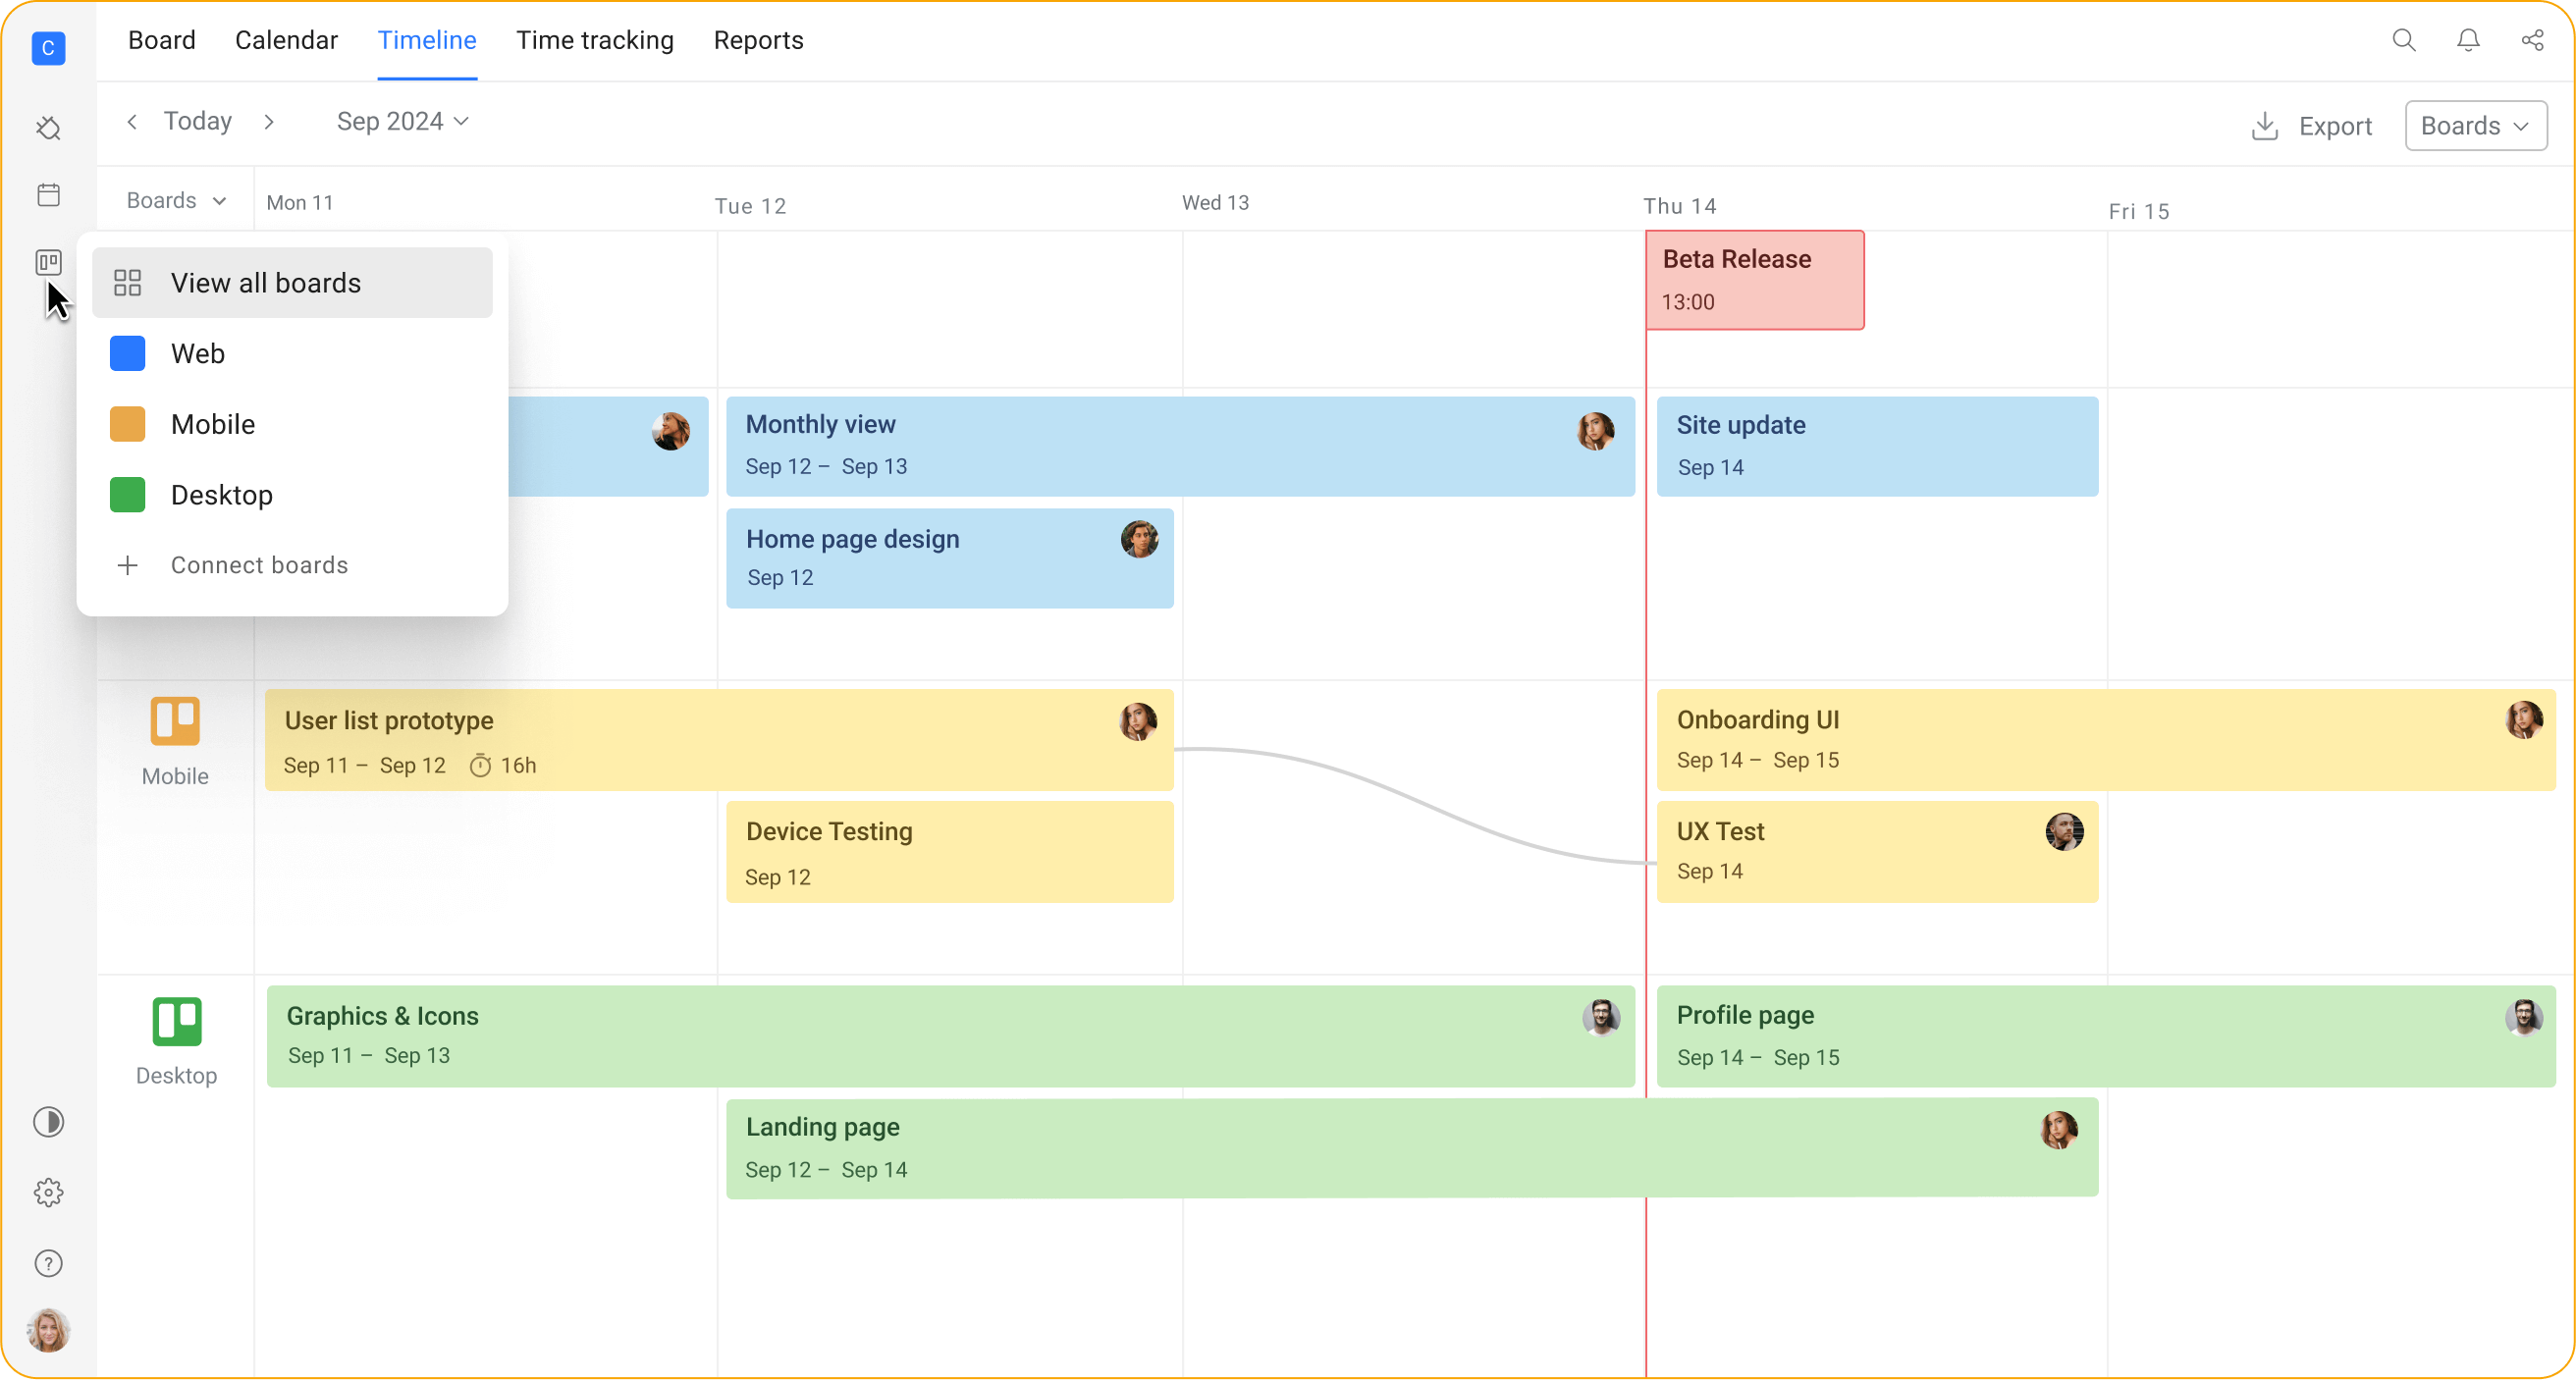Image resolution: width=2576 pixels, height=1380 pixels.
Task: Toggle the Desktop board in the boards list
Action: (x=221, y=494)
